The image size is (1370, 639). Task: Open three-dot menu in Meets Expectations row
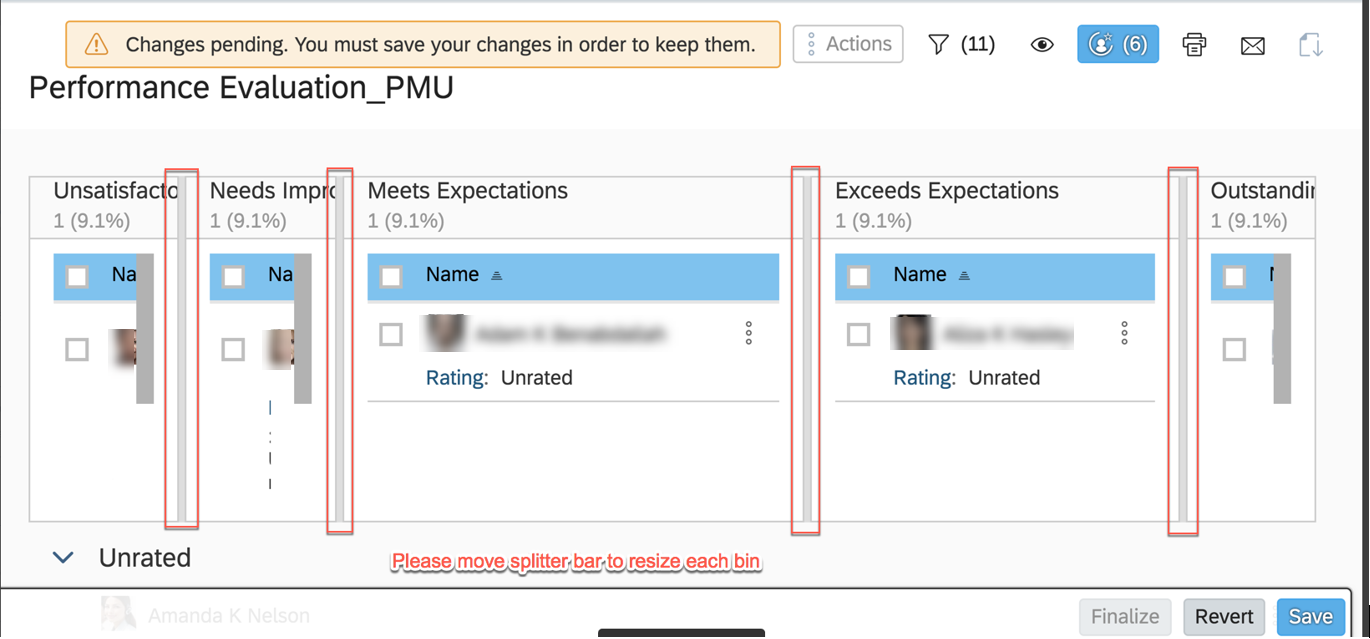(x=748, y=333)
